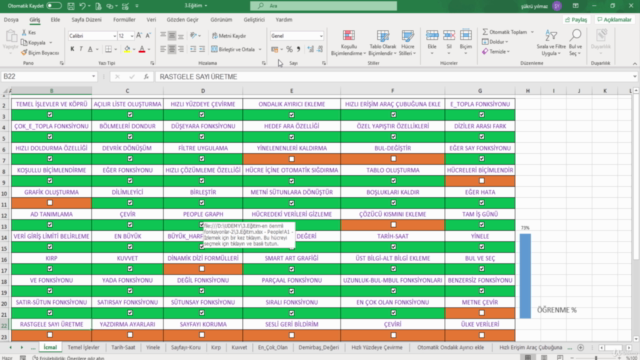Viewport: 640px width, 360px height.
Task: Open the red font color swatch
Action: 142,49
